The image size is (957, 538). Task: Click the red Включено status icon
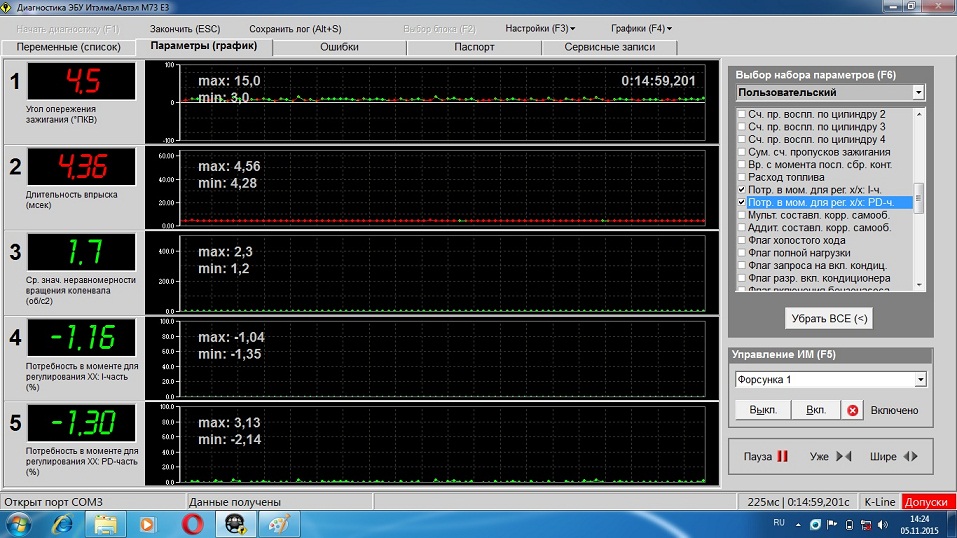853,410
